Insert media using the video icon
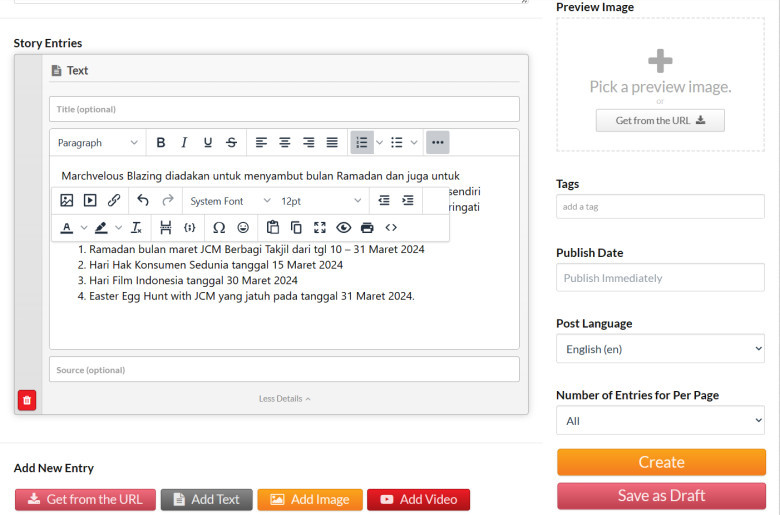The image size is (780, 515). [90, 200]
